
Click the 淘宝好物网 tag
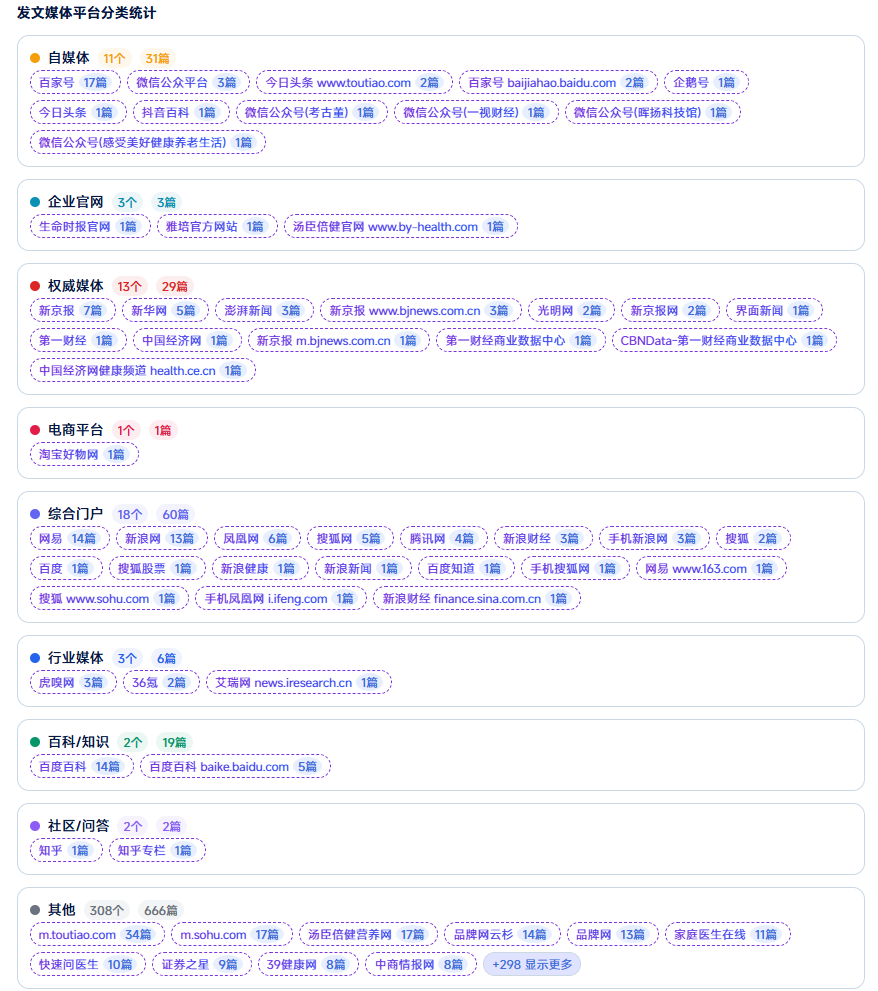point(84,454)
